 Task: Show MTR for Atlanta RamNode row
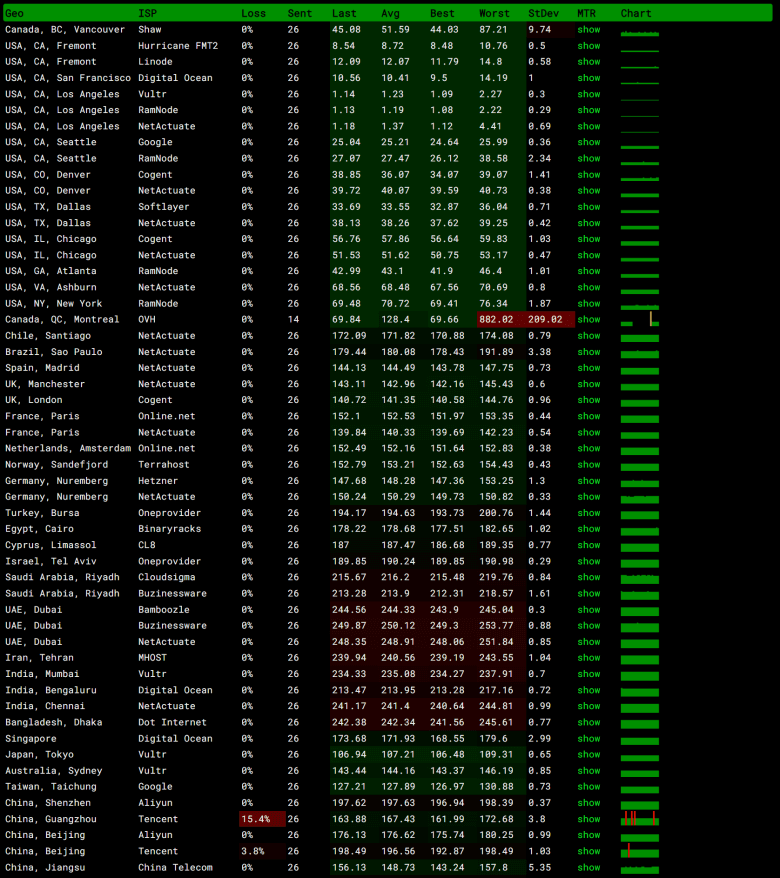pos(588,271)
